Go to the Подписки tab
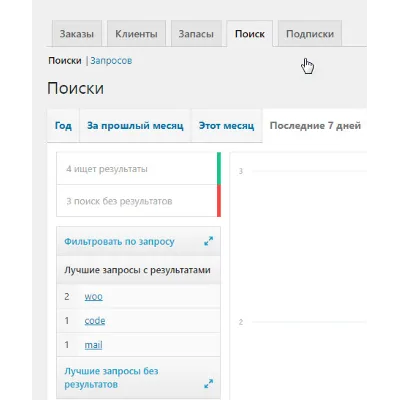400x400 pixels. (x=310, y=34)
